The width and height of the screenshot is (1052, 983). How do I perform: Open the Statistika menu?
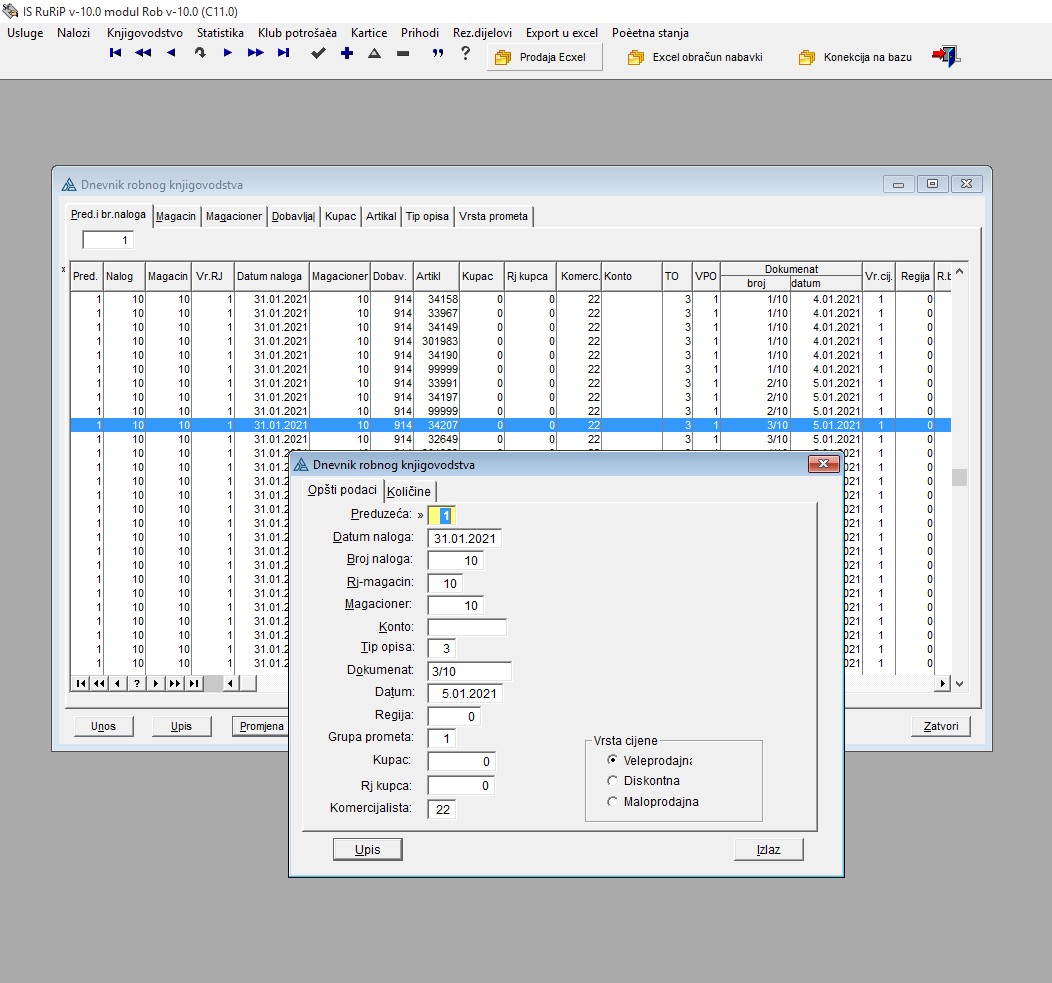tap(220, 33)
